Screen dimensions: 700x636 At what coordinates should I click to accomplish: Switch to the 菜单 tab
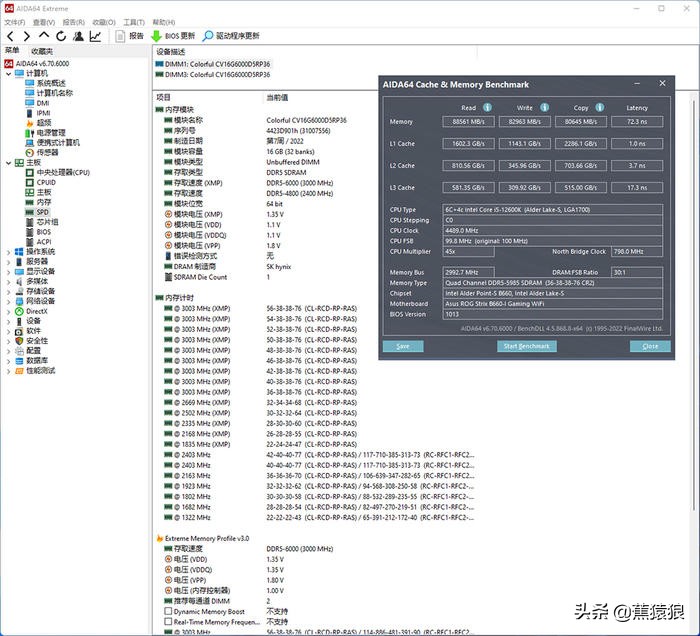click(x=12, y=50)
